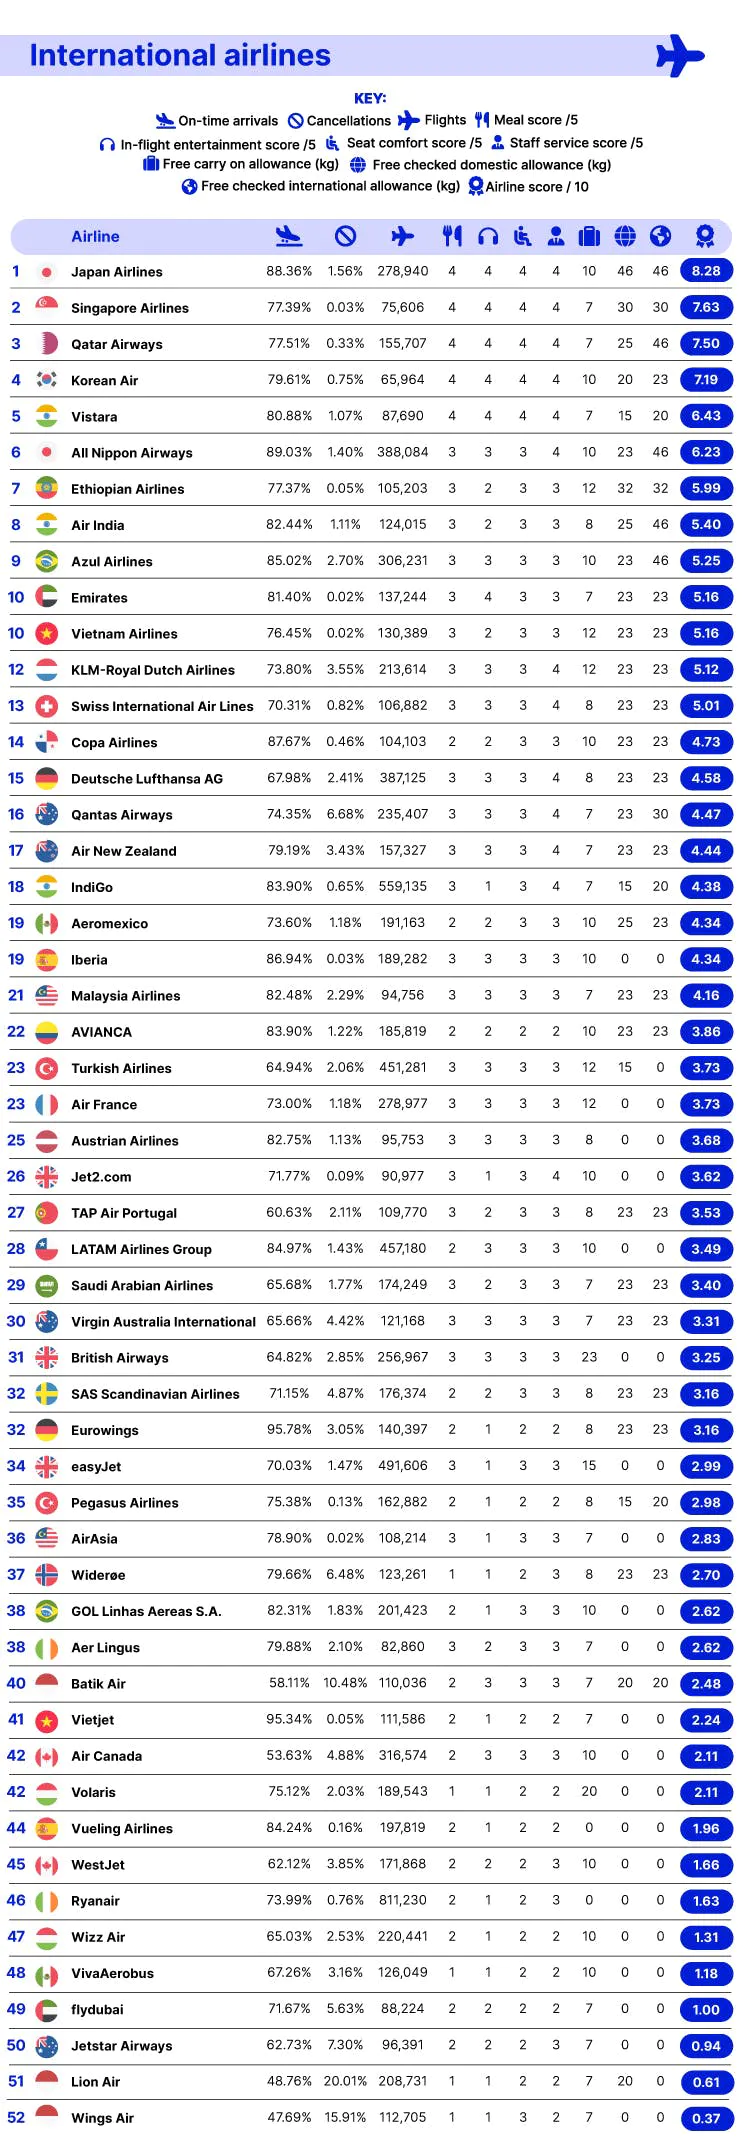This screenshot has height=2146, width=742.
Task: Click the Brazil flag beside Azul Airlines
Action: (x=46, y=561)
